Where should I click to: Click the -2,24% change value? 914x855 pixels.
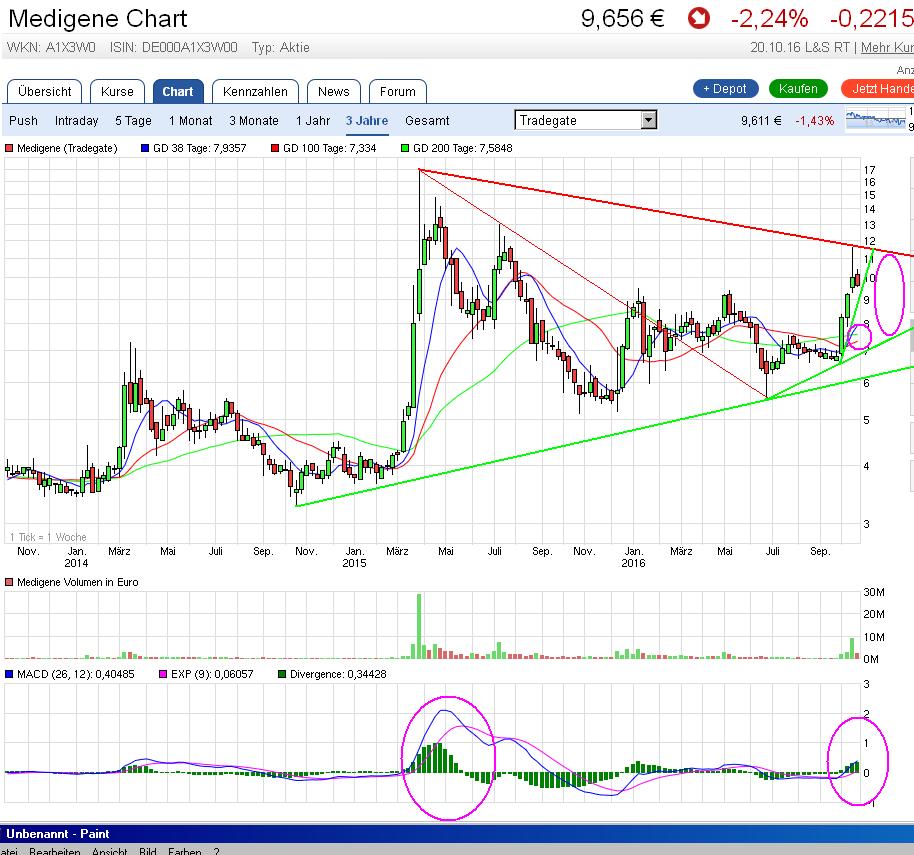pos(769,19)
